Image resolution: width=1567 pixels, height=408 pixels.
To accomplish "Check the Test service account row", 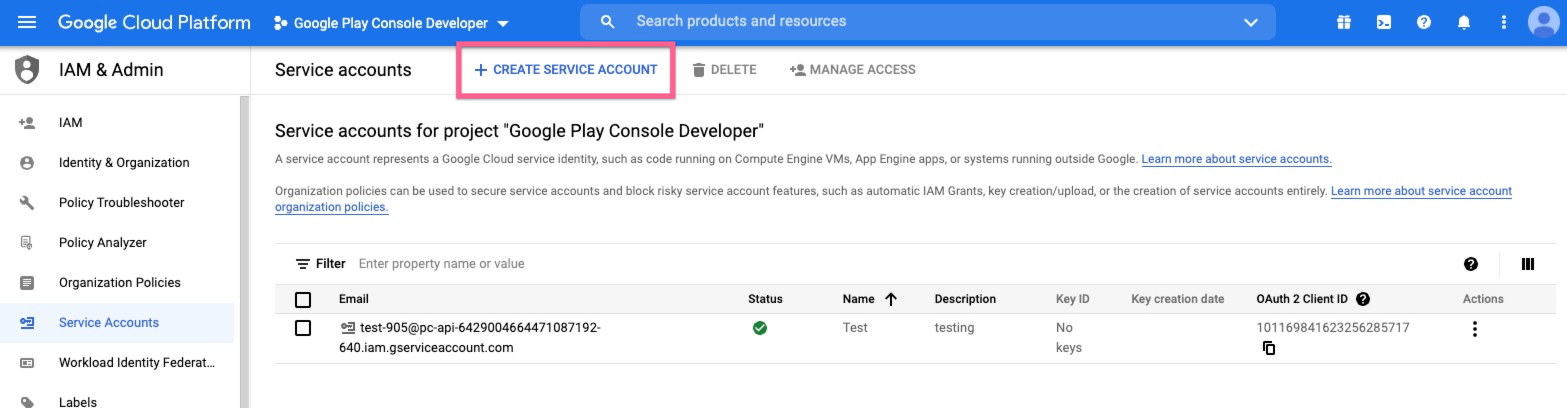I will tap(303, 328).
